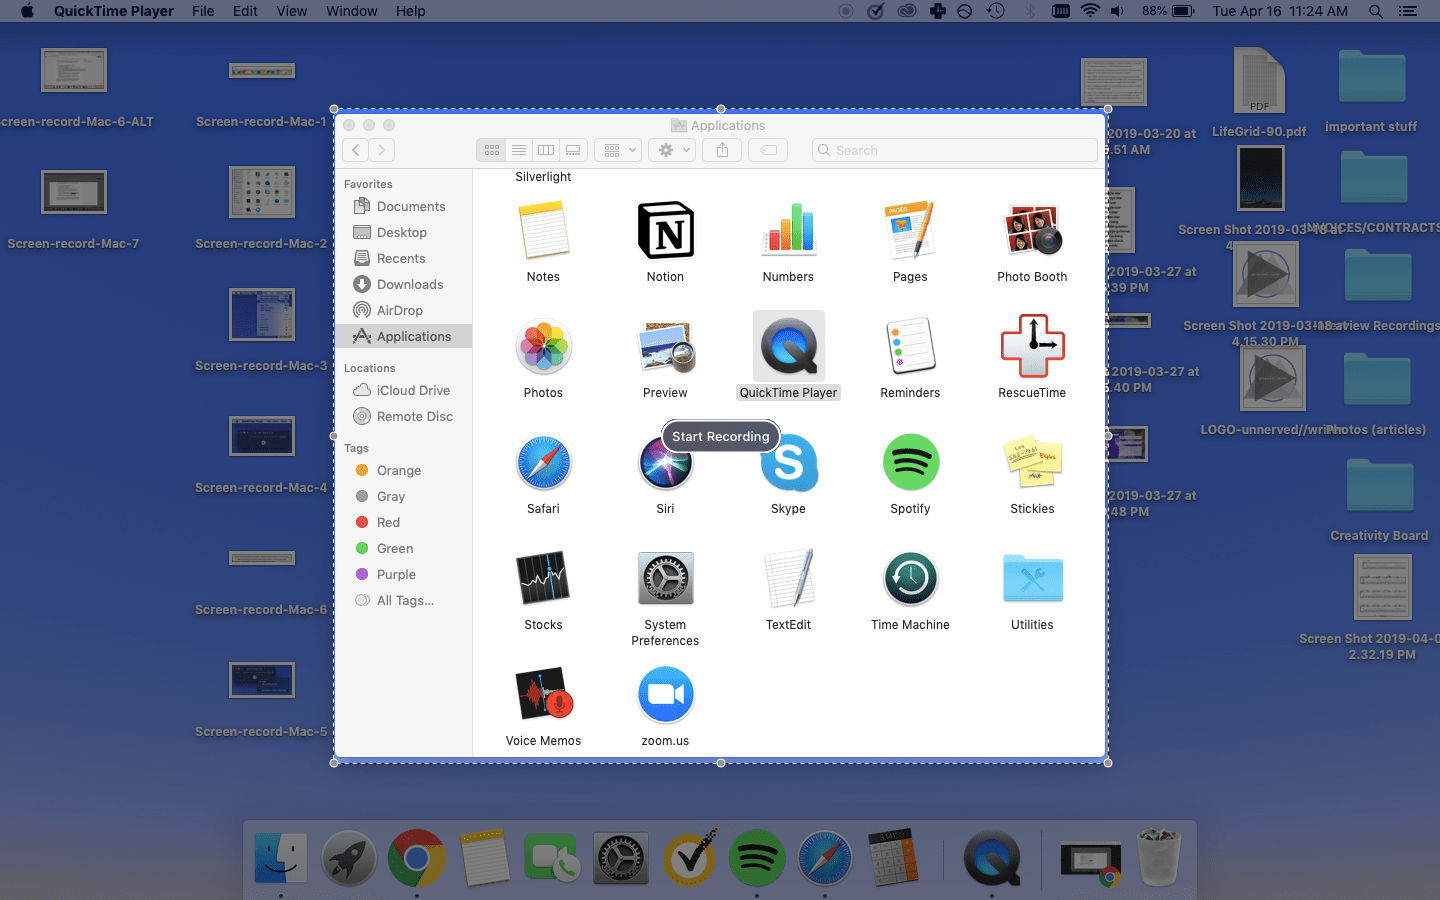Open the Notes app icon

click(x=543, y=231)
